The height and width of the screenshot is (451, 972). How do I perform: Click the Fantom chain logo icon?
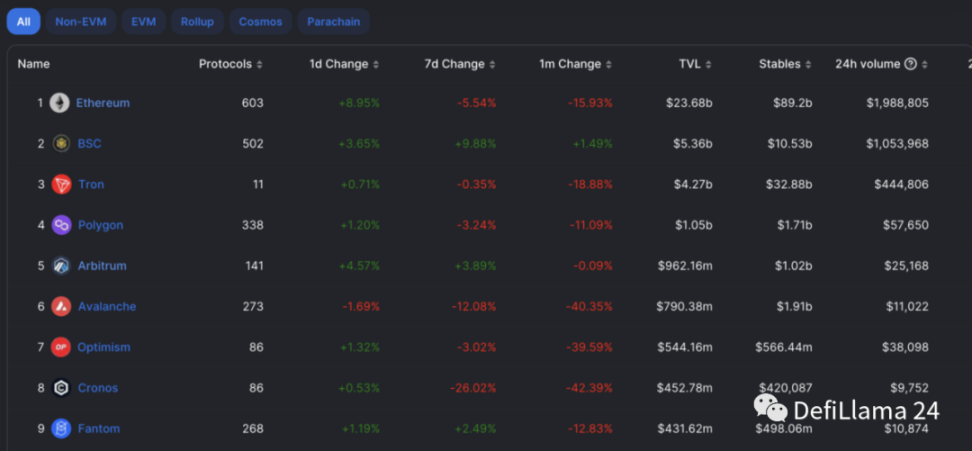click(61, 429)
